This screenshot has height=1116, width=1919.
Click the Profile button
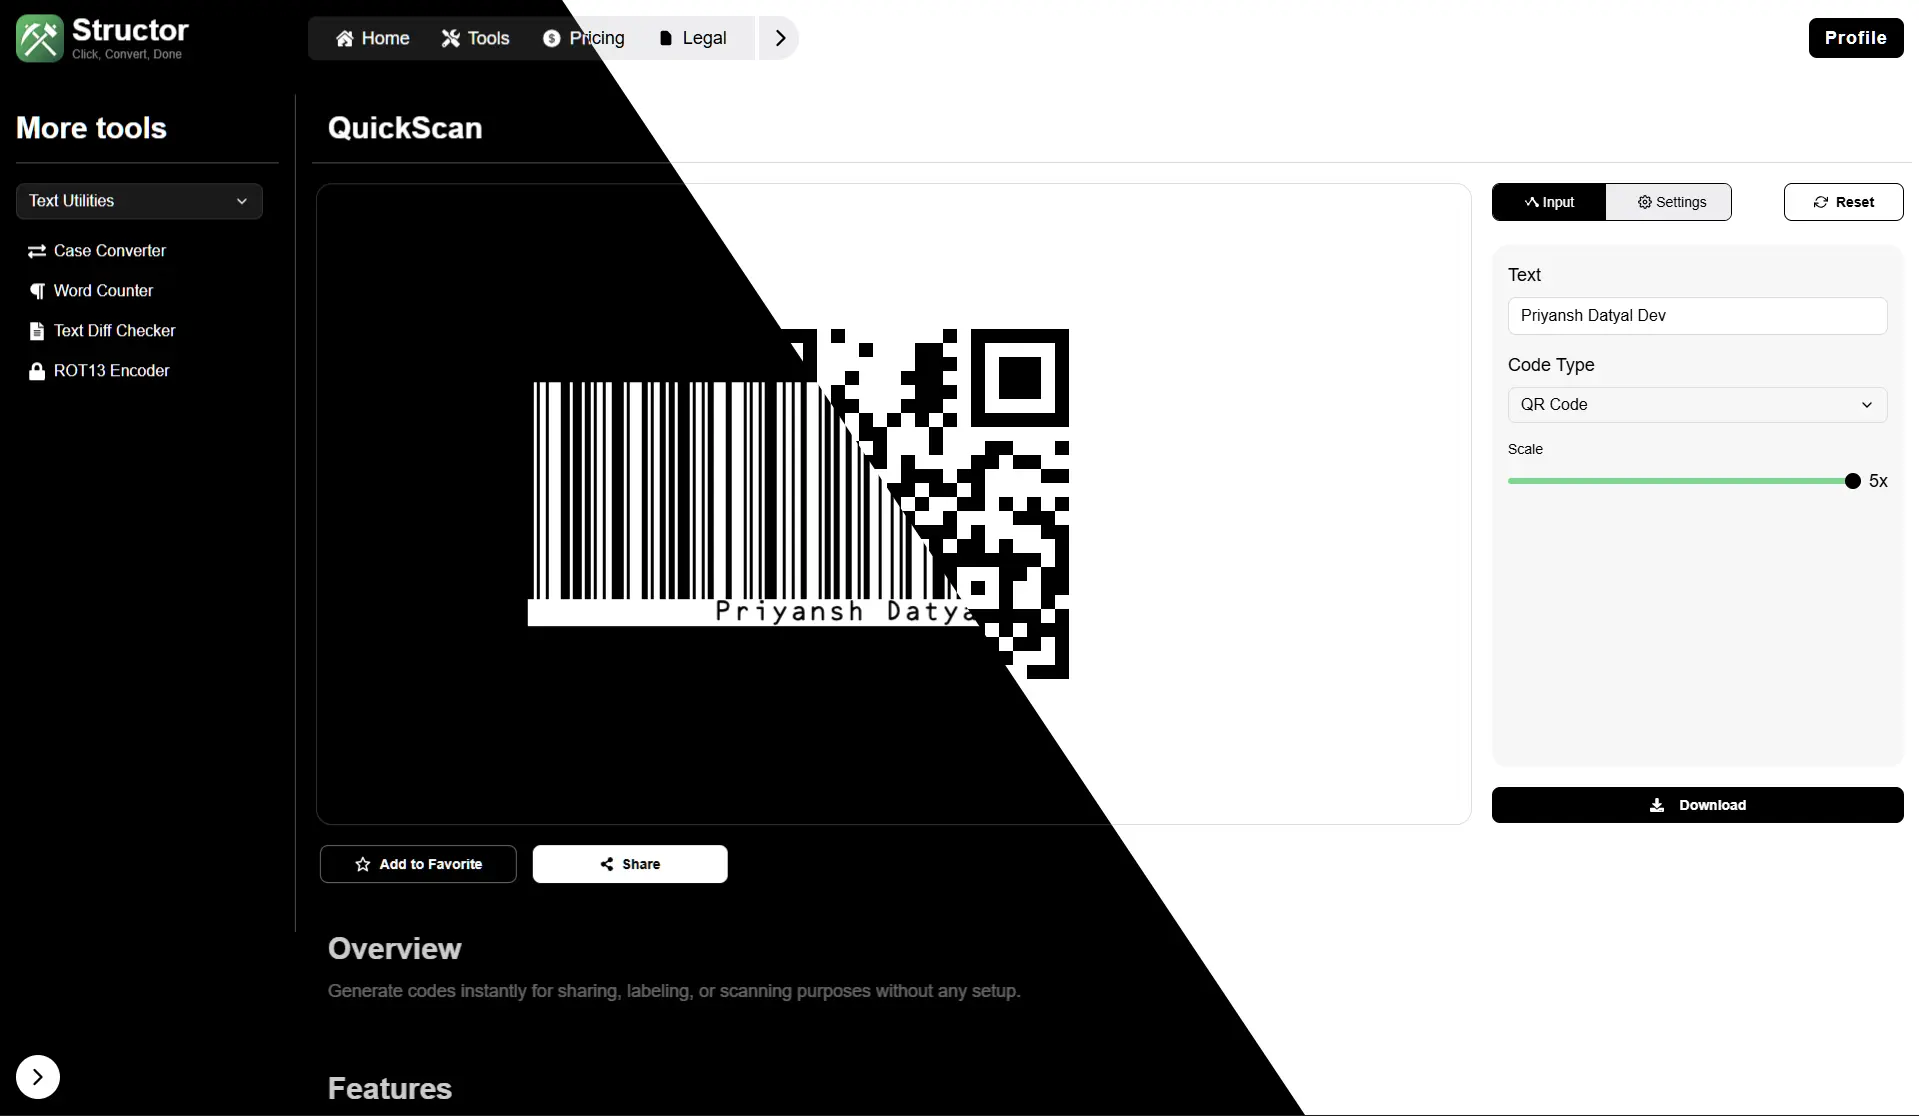click(x=1855, y=38)
